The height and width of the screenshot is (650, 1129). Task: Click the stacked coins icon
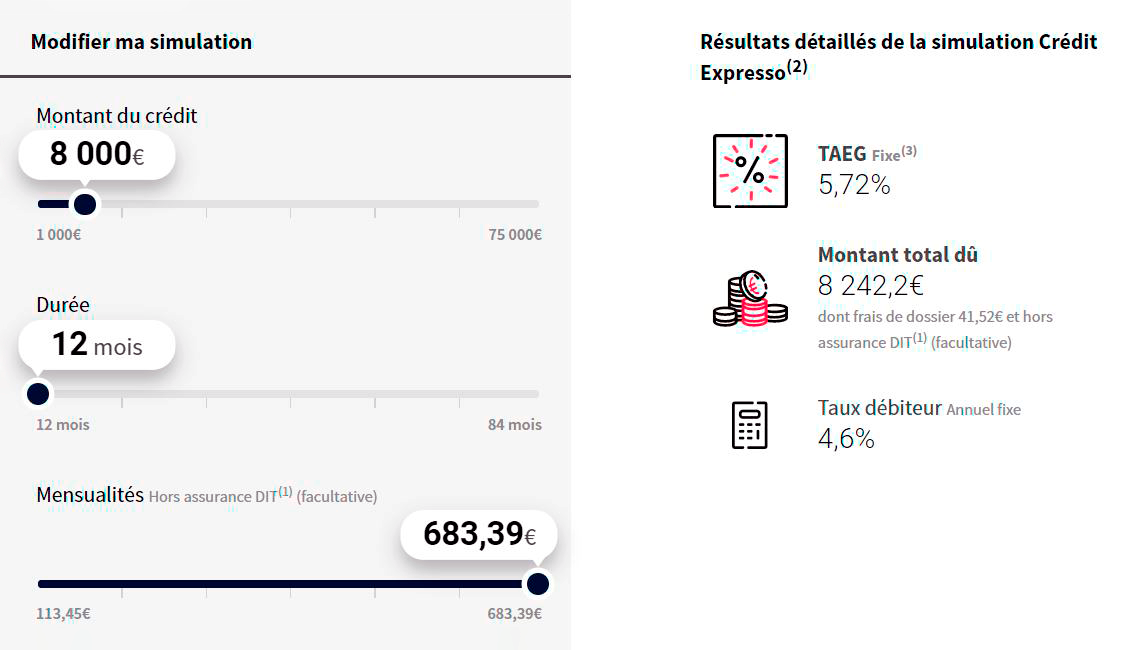point(750,299)
